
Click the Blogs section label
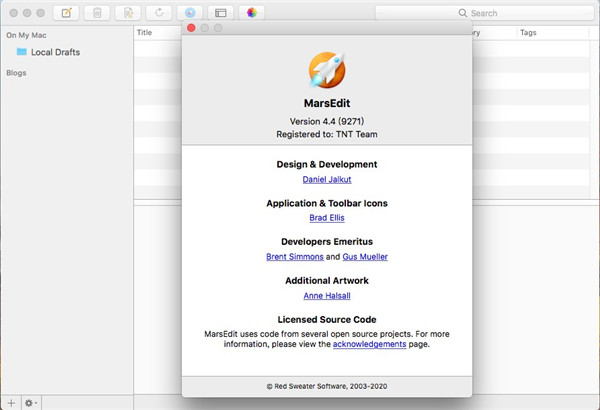(x=16, y=73)
